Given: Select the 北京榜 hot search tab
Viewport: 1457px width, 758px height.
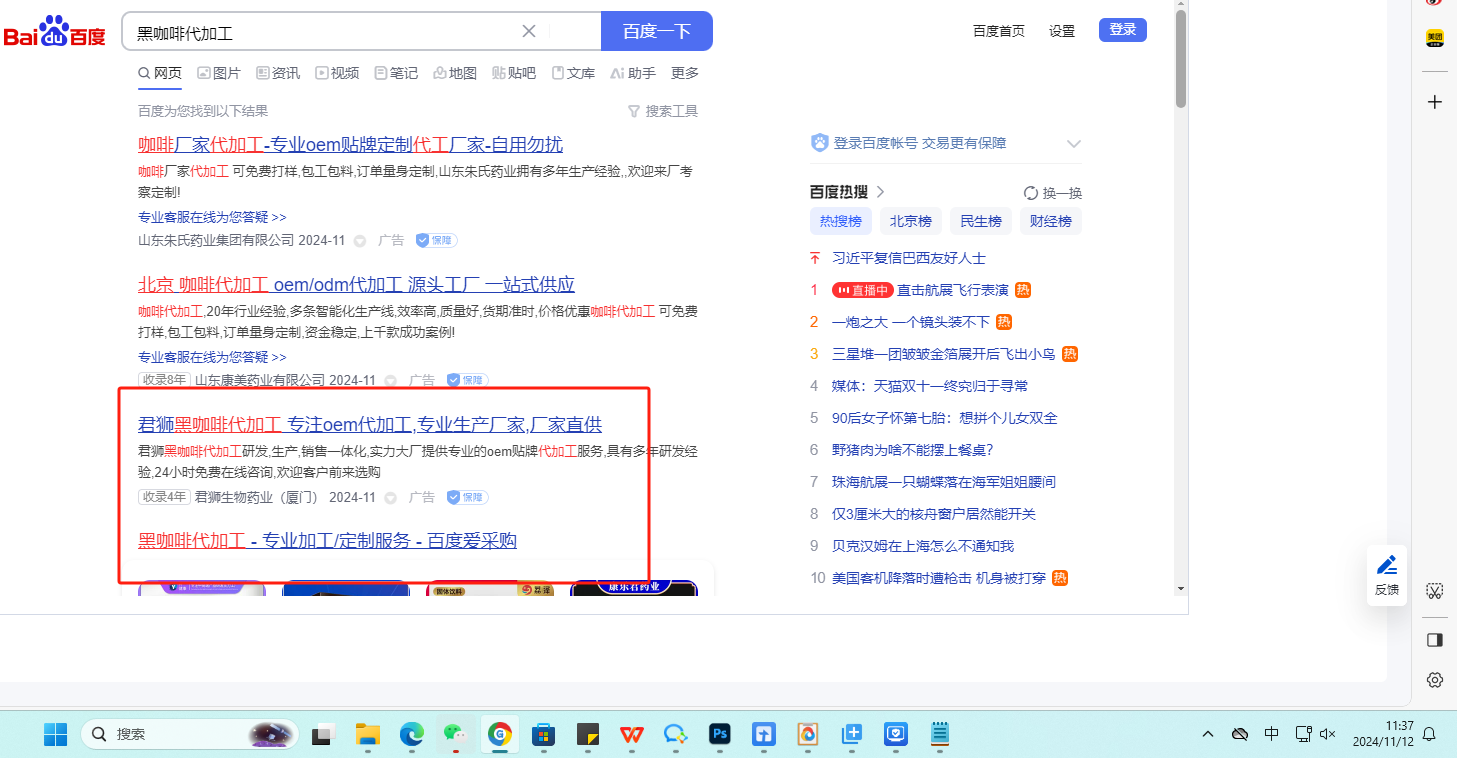Looking at the screenshot, I should (910, 221).
